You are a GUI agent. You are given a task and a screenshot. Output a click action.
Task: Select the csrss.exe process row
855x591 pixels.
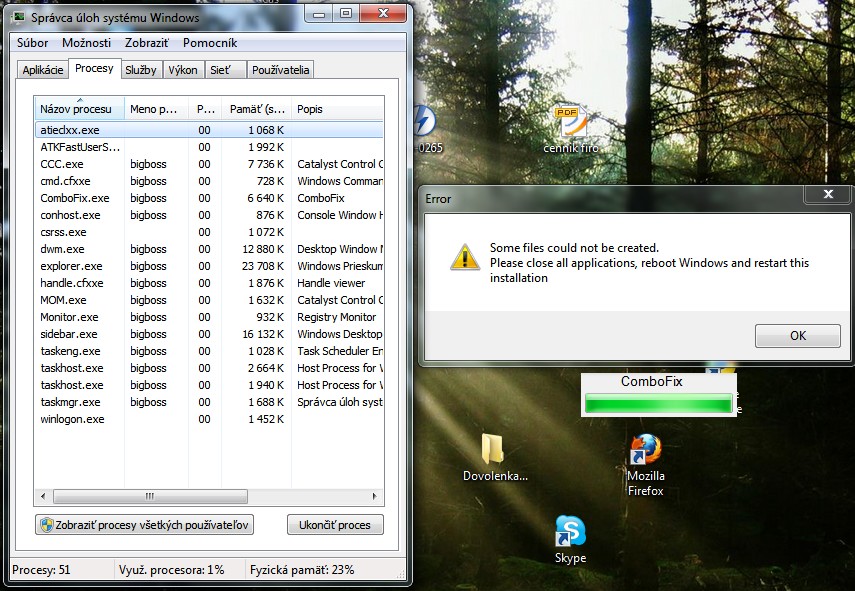(x=209, y=232)
